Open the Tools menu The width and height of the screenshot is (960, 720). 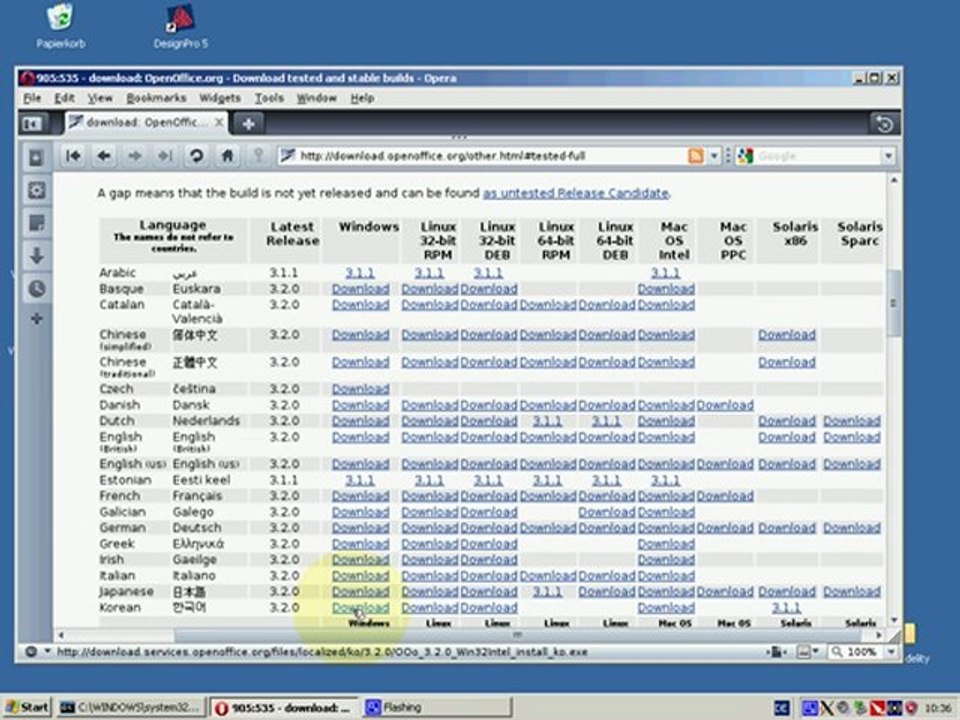point(269,98)
